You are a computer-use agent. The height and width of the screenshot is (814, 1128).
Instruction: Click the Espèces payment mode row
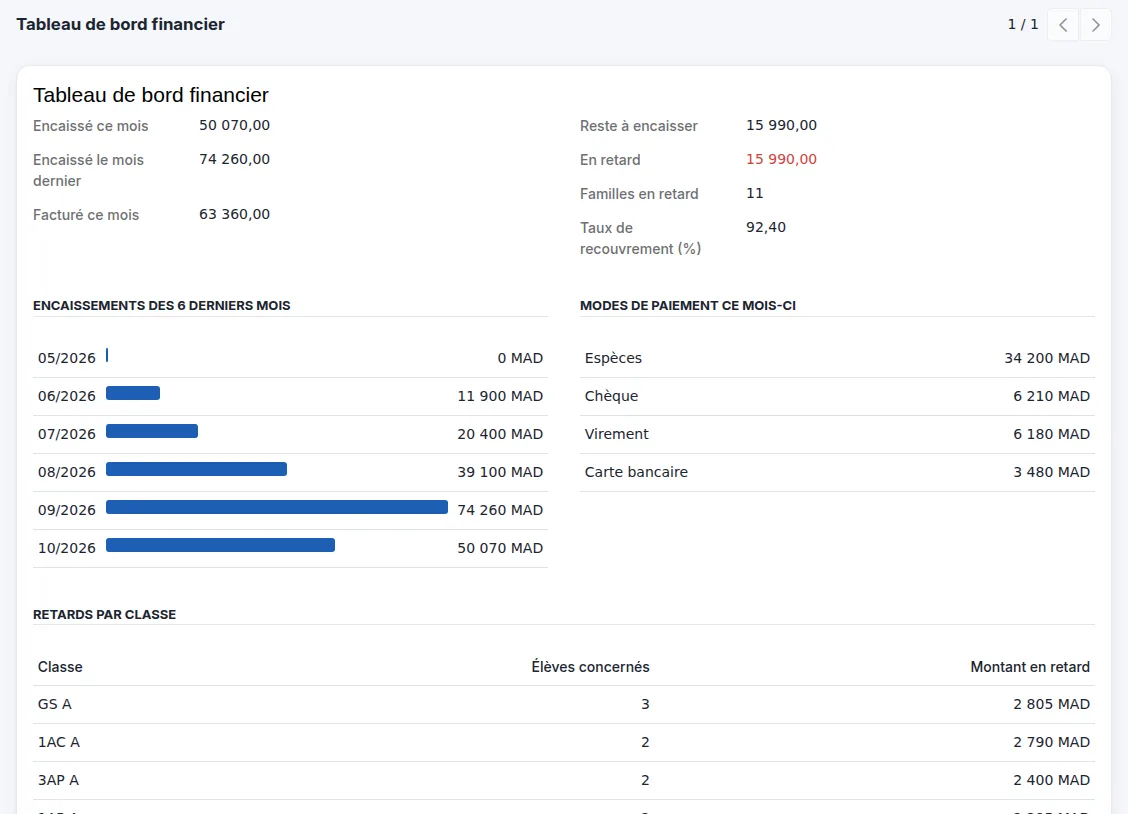pos(837,358)
